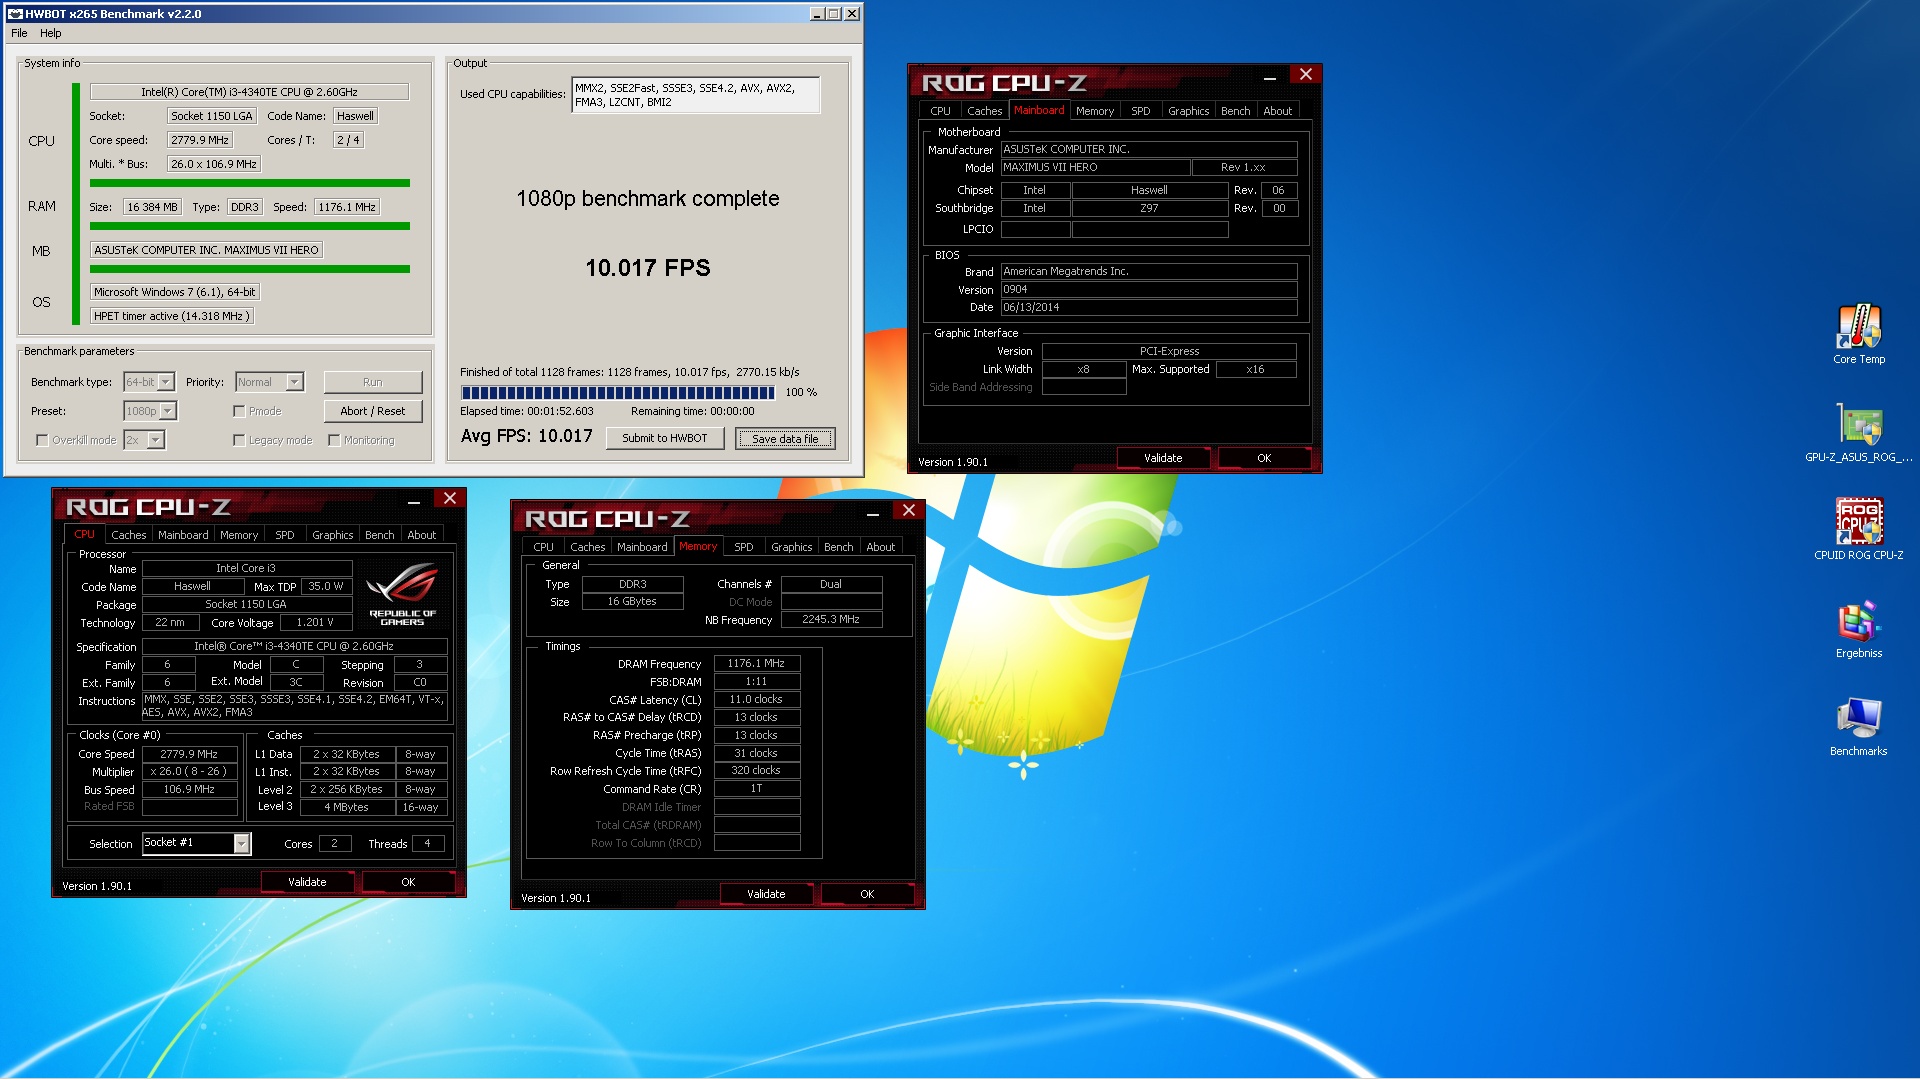Maximize the HWBOT x265 Benchmark window

pos(834,14)
